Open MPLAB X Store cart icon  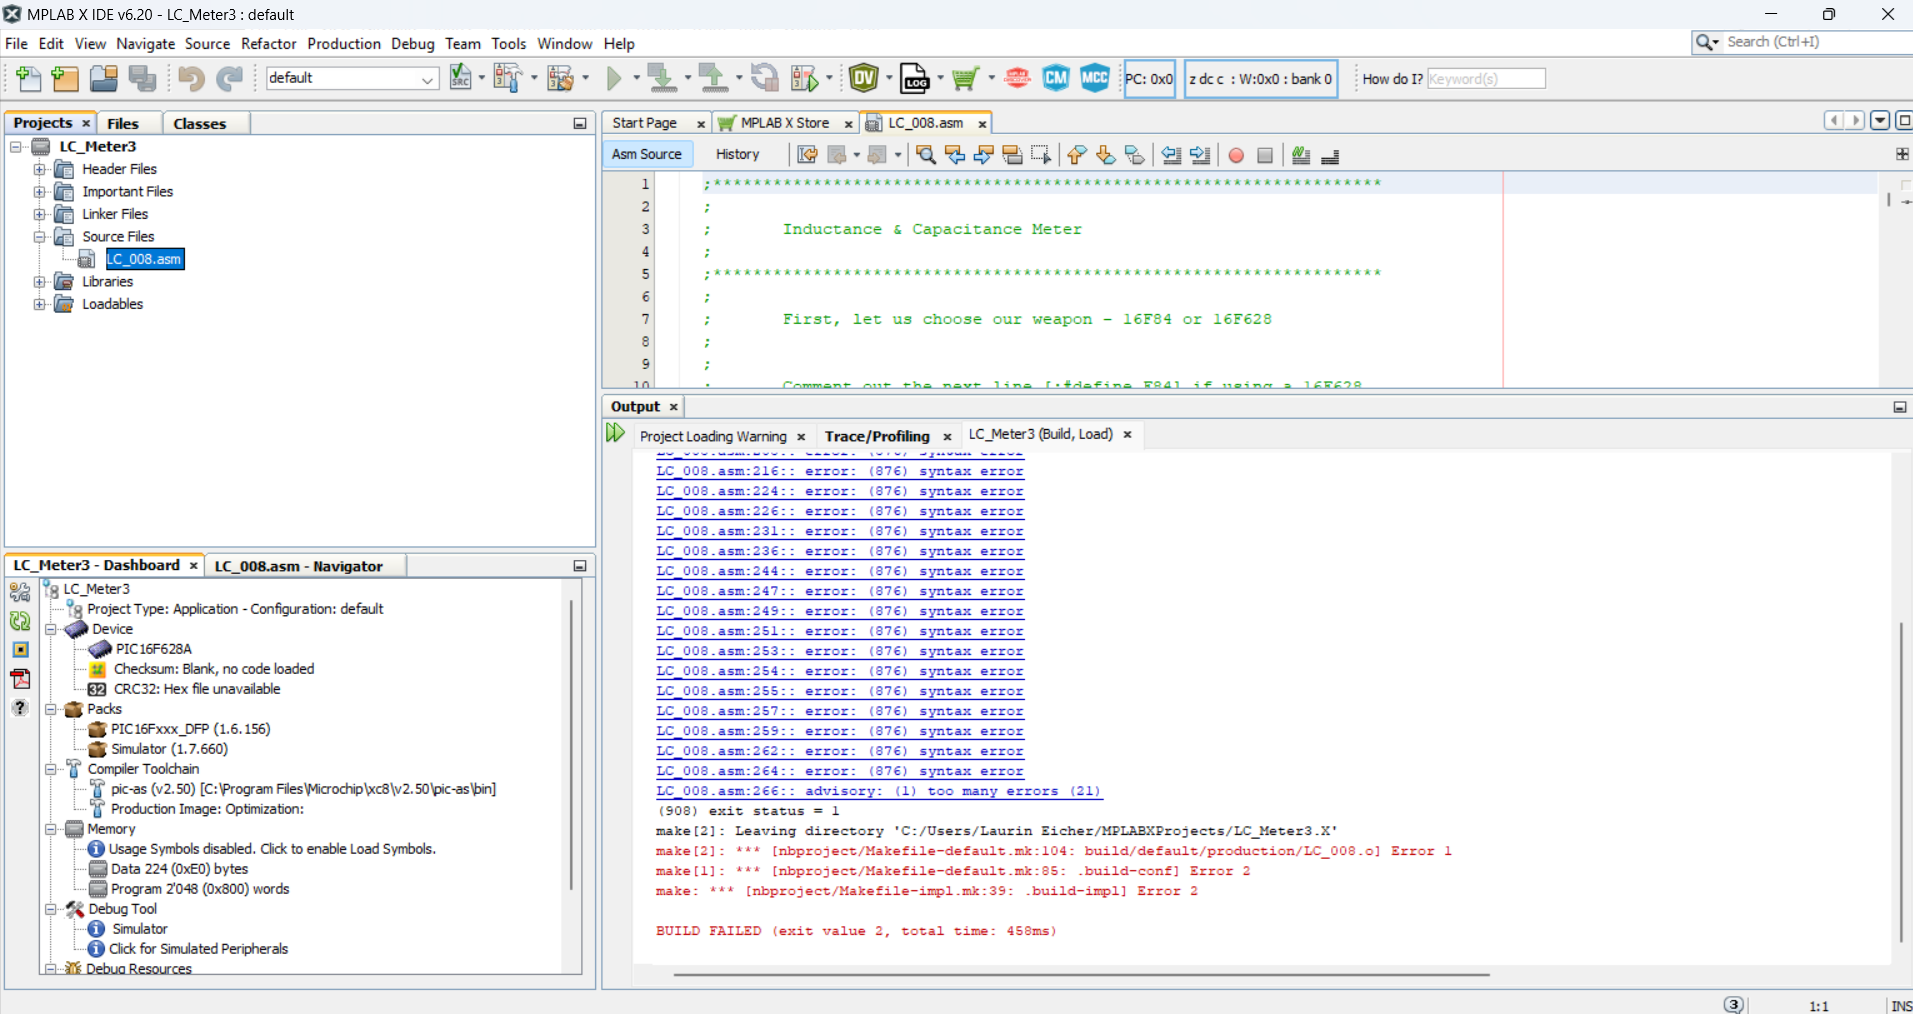coord(966,78)
